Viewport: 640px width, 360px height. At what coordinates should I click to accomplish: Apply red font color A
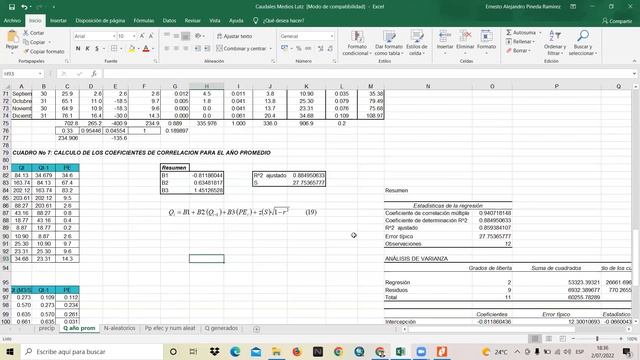[146, 49]
